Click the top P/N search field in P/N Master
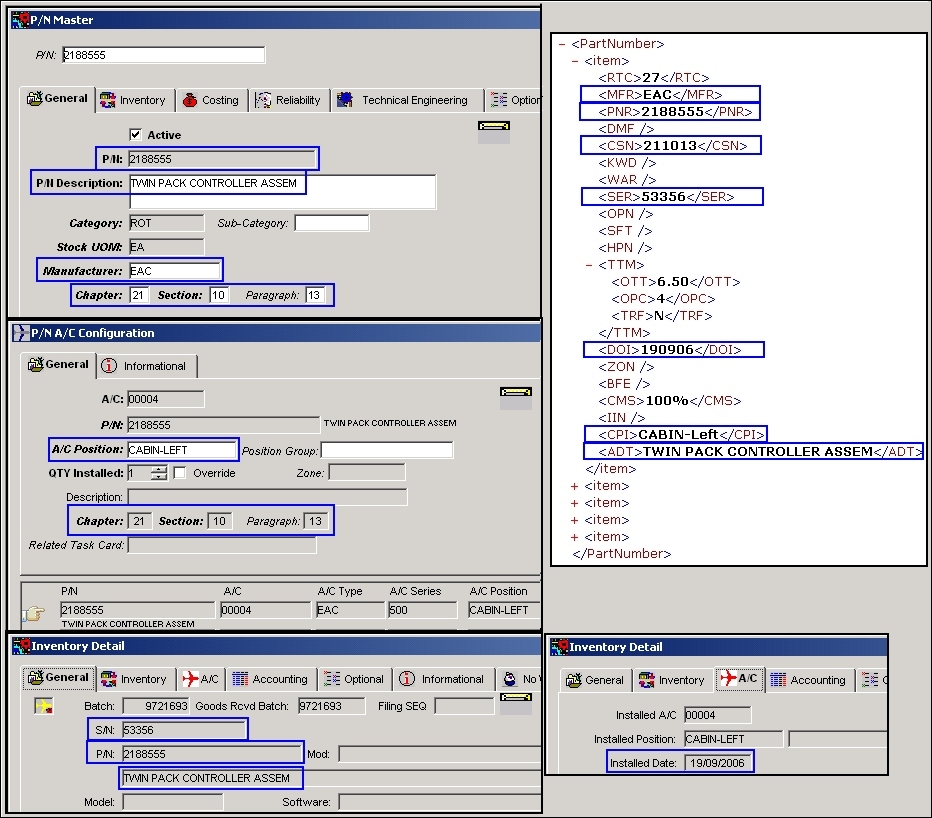The width and height of the screenshot is (932, 818). click(163, 55)
